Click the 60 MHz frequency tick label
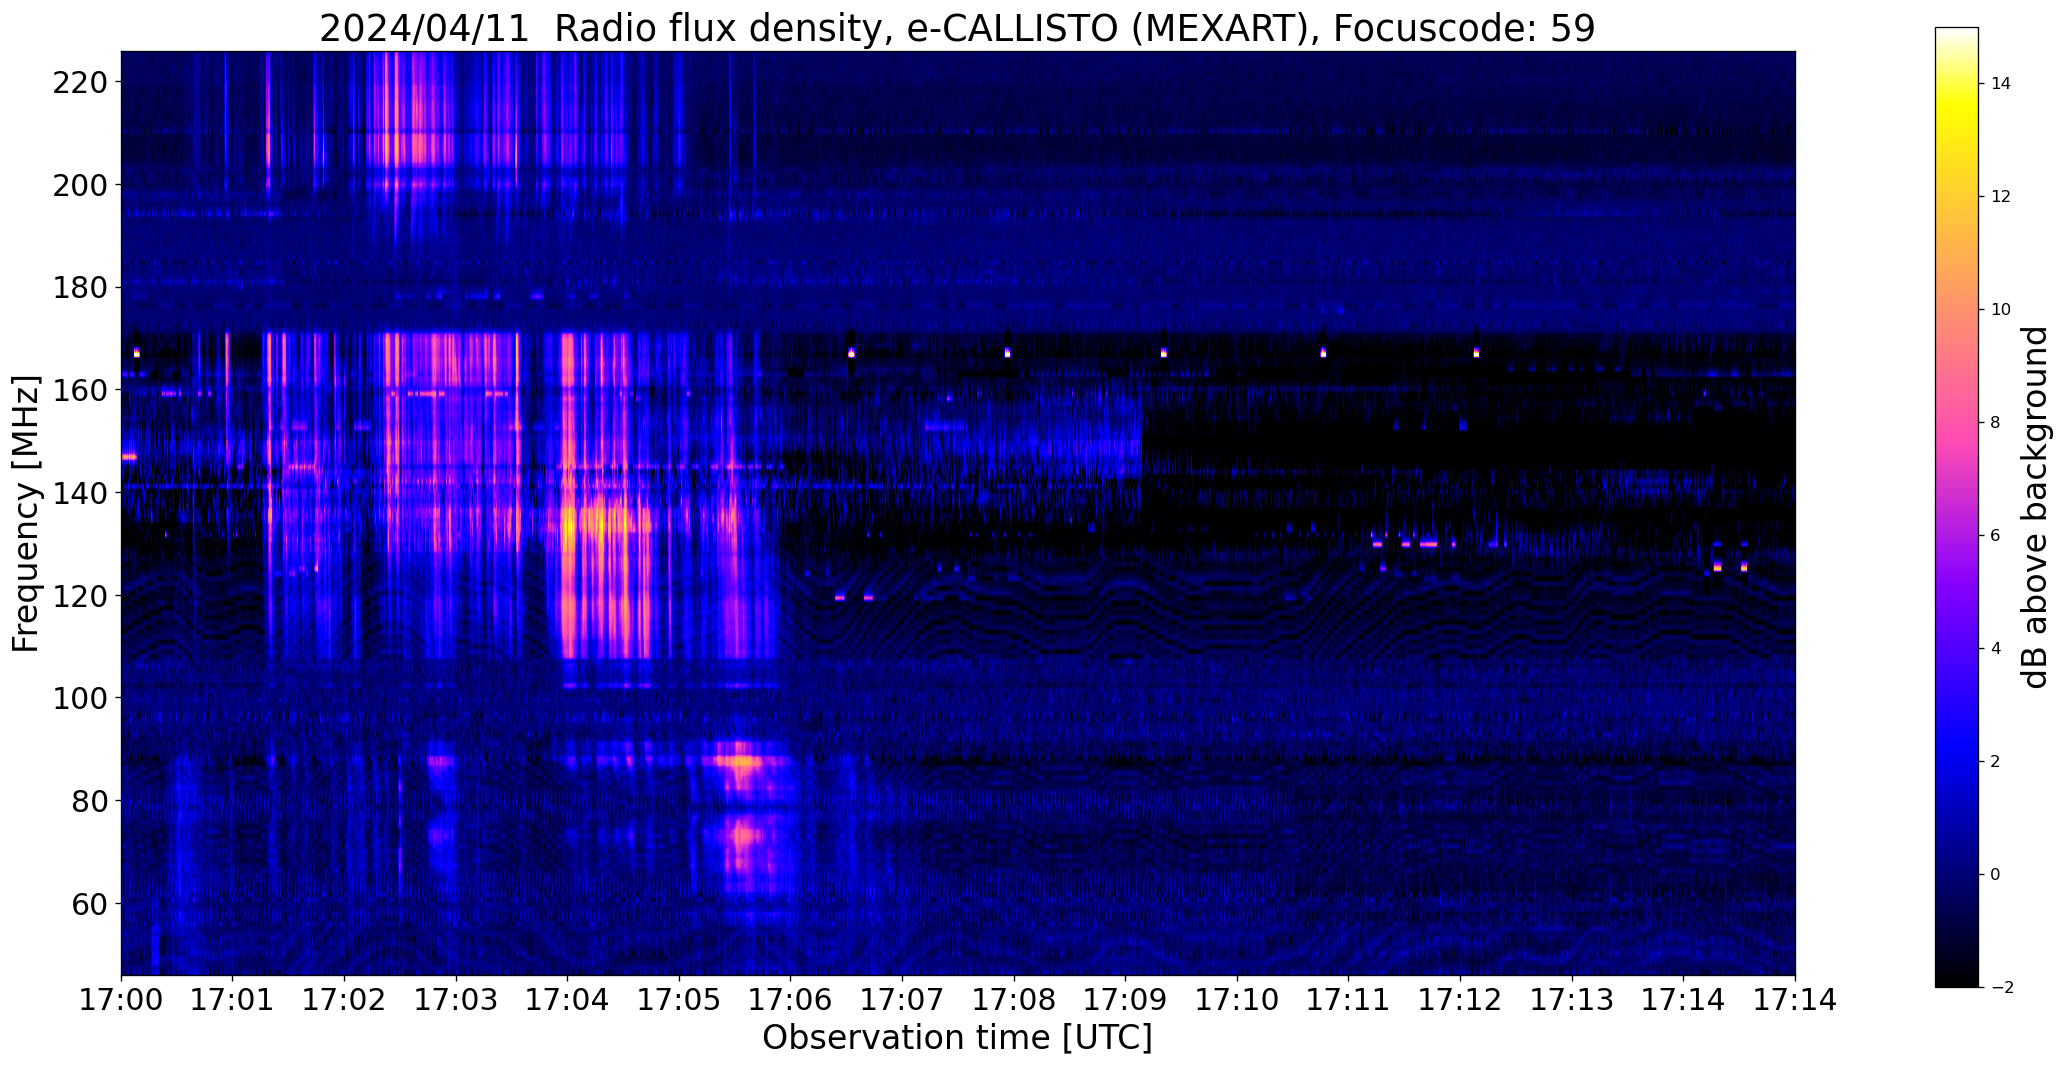Viewport: 2066px width, 1067px height. pos(89,904)
